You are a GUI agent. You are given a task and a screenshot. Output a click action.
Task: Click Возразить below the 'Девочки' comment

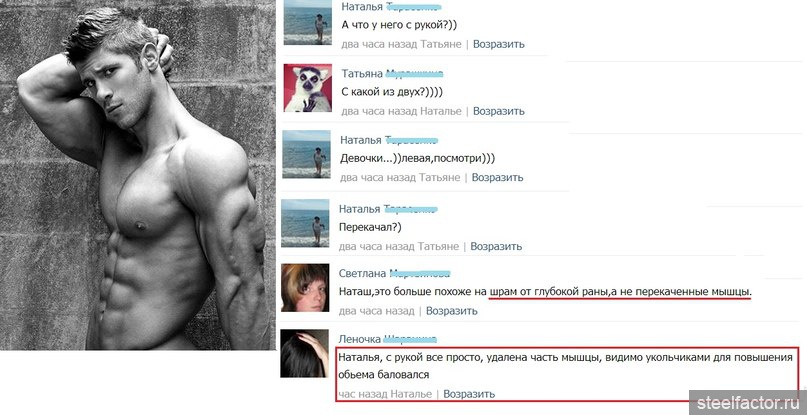[x=498, y=178]
